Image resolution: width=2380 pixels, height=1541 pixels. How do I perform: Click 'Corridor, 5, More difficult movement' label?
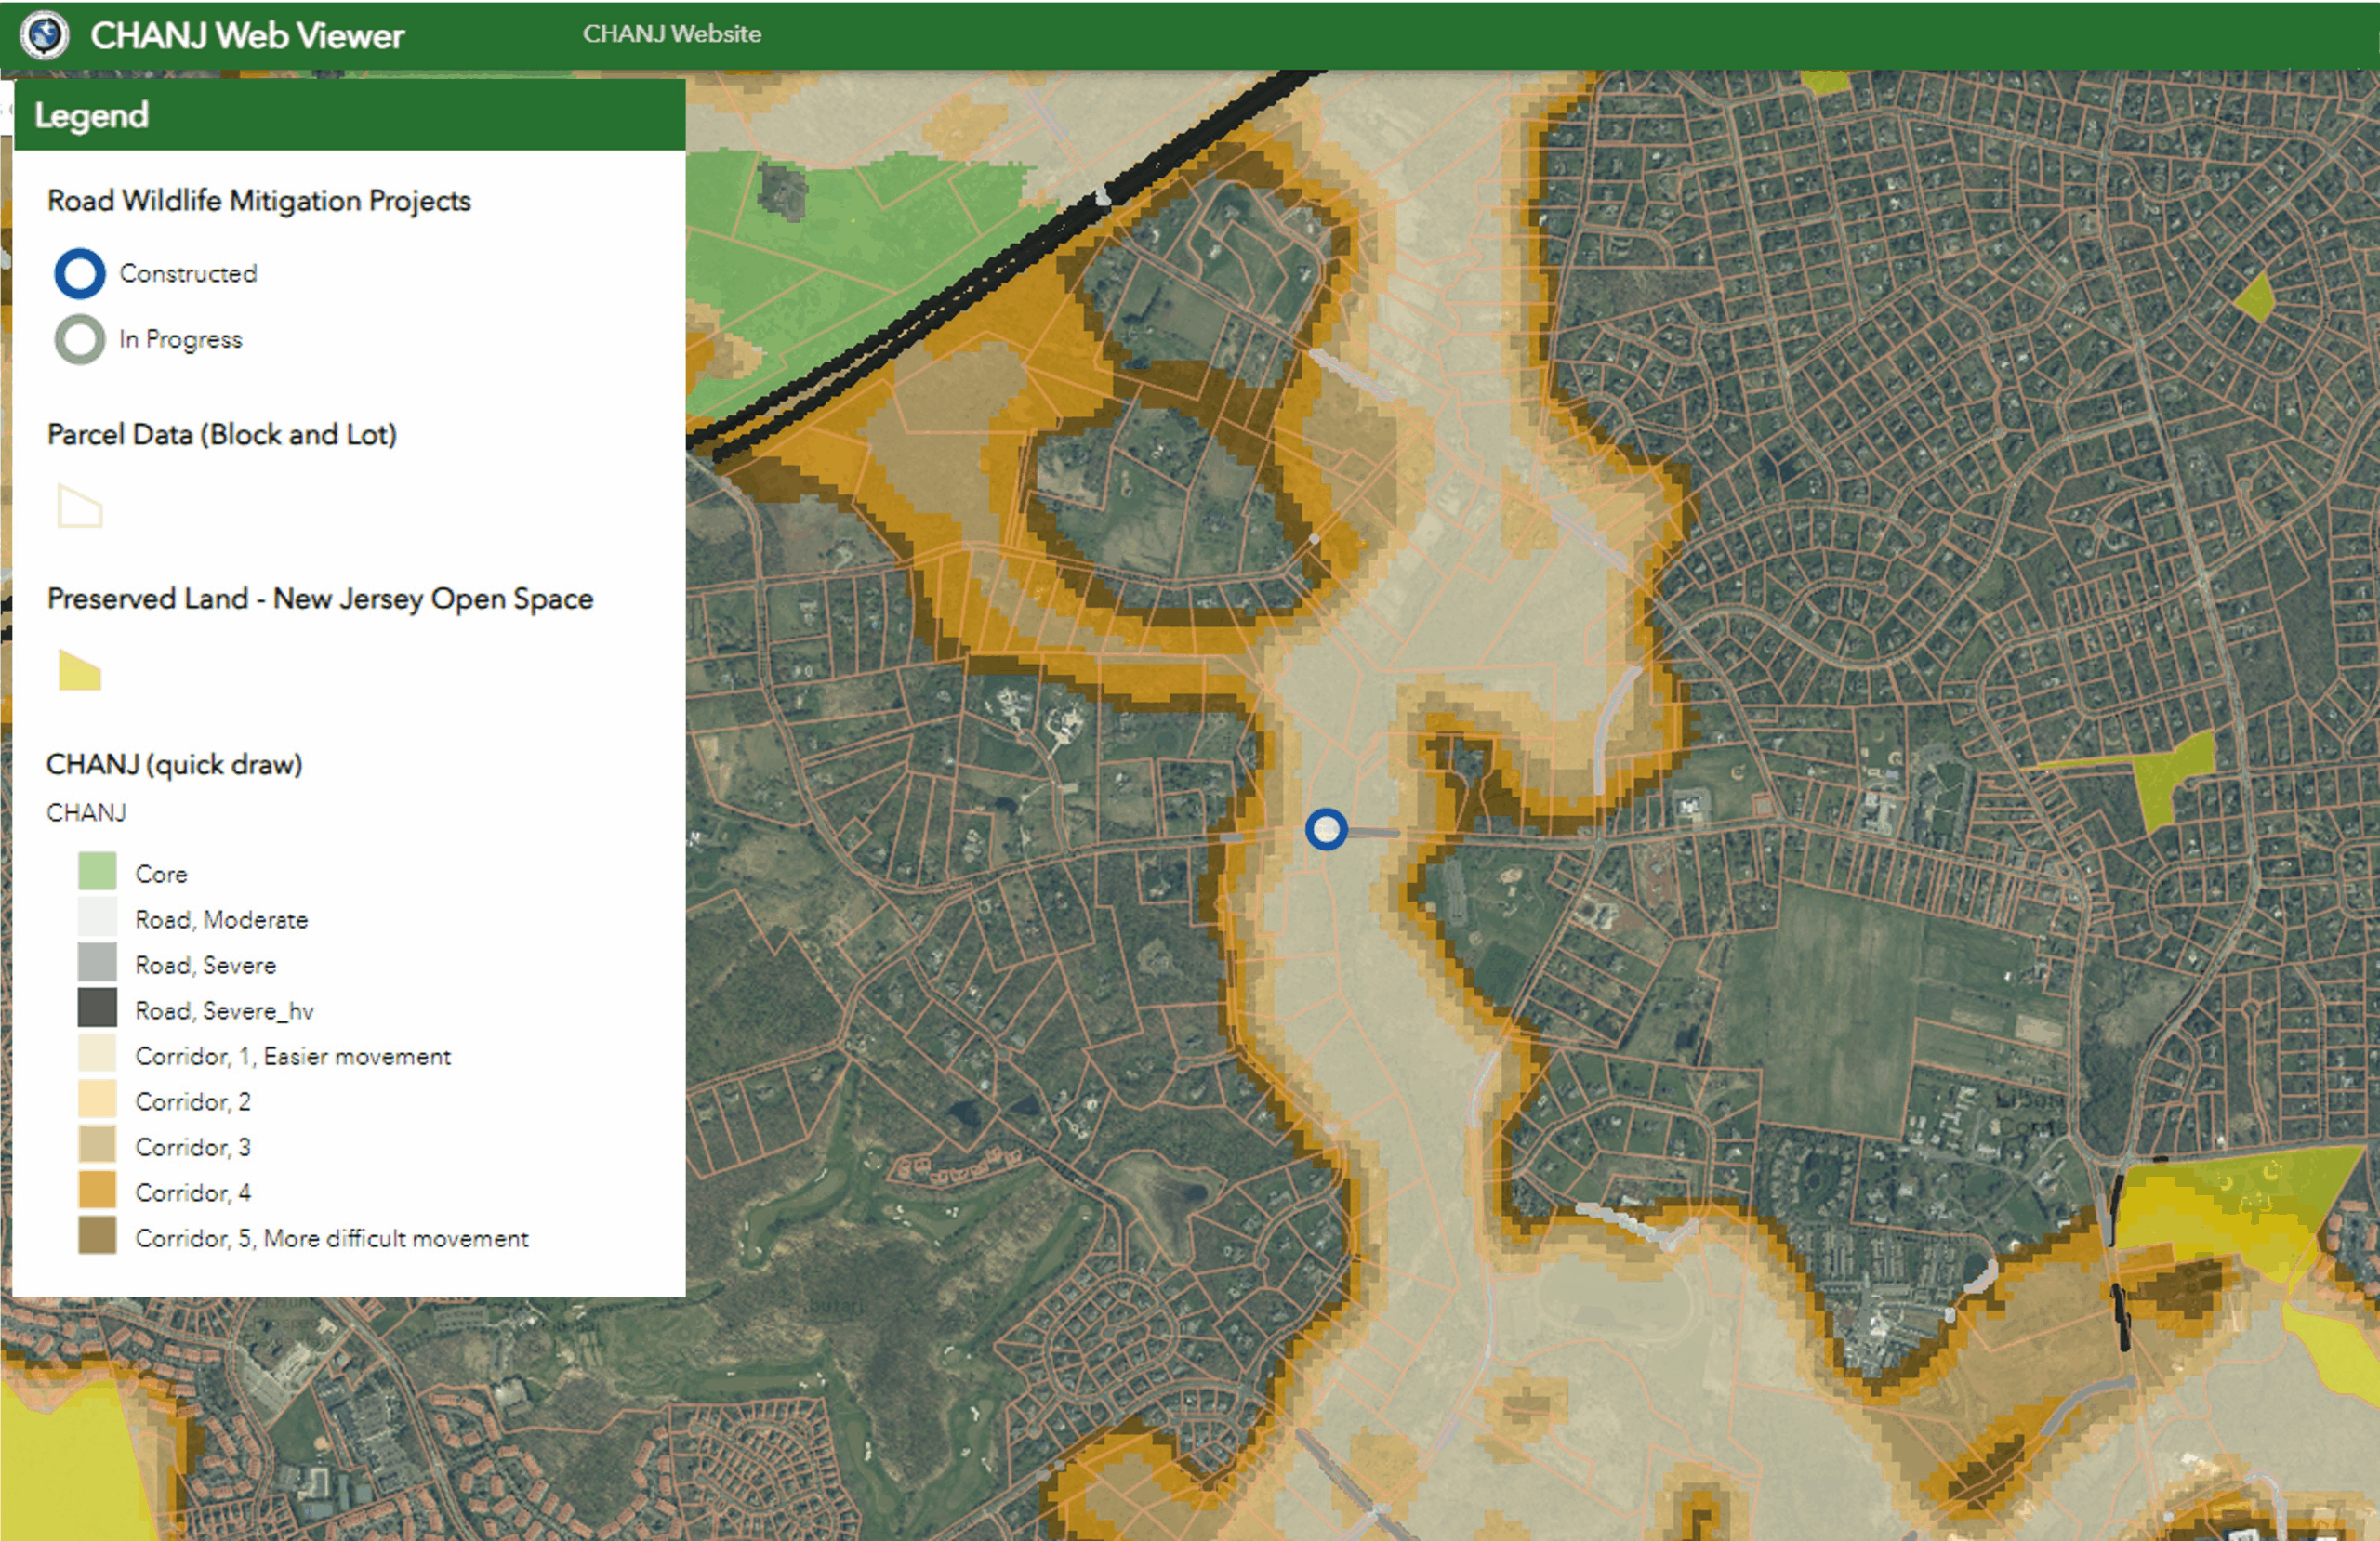click(332, 1239)
